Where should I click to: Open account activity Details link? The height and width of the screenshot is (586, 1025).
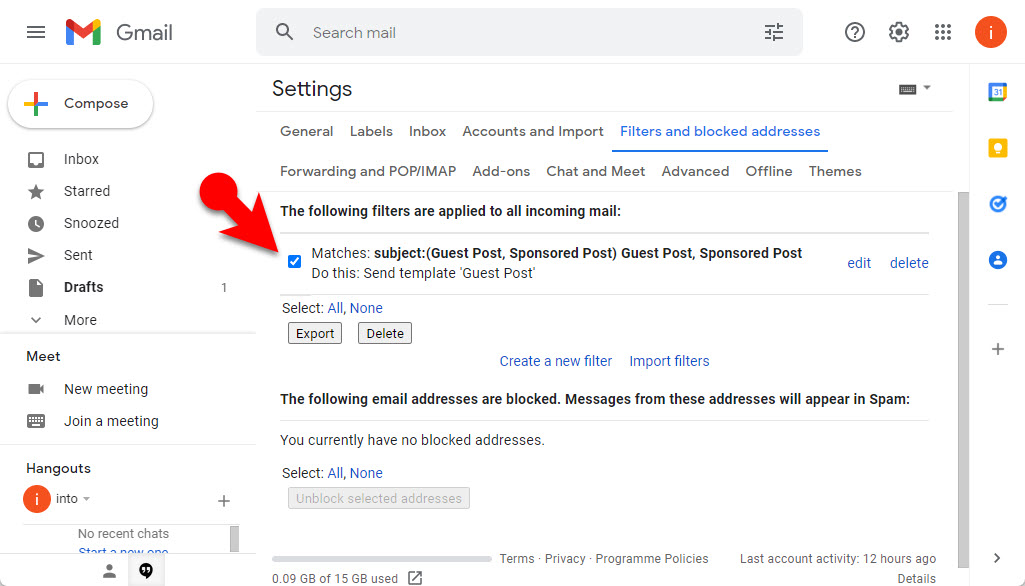click(916, 578)
